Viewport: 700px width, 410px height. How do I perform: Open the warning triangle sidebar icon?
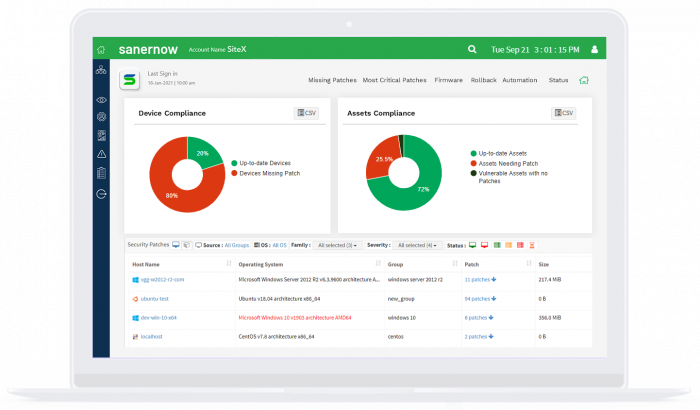click(x=101, y=154)
